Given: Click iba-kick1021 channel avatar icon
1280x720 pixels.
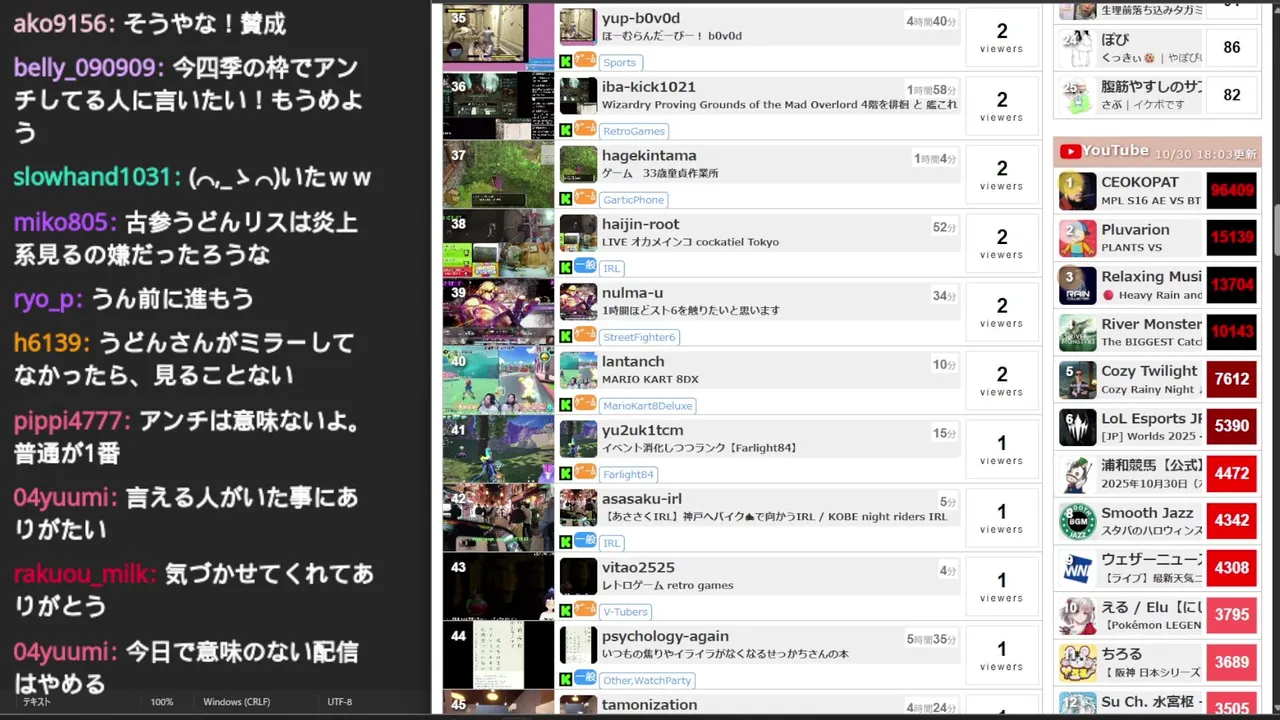Looking at the screenshot, I should click(x=578, y=96).
